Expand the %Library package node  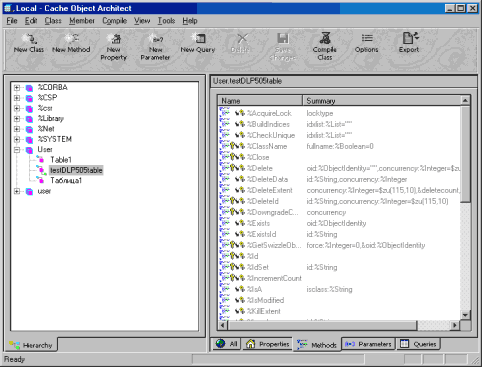click(17, 119)
